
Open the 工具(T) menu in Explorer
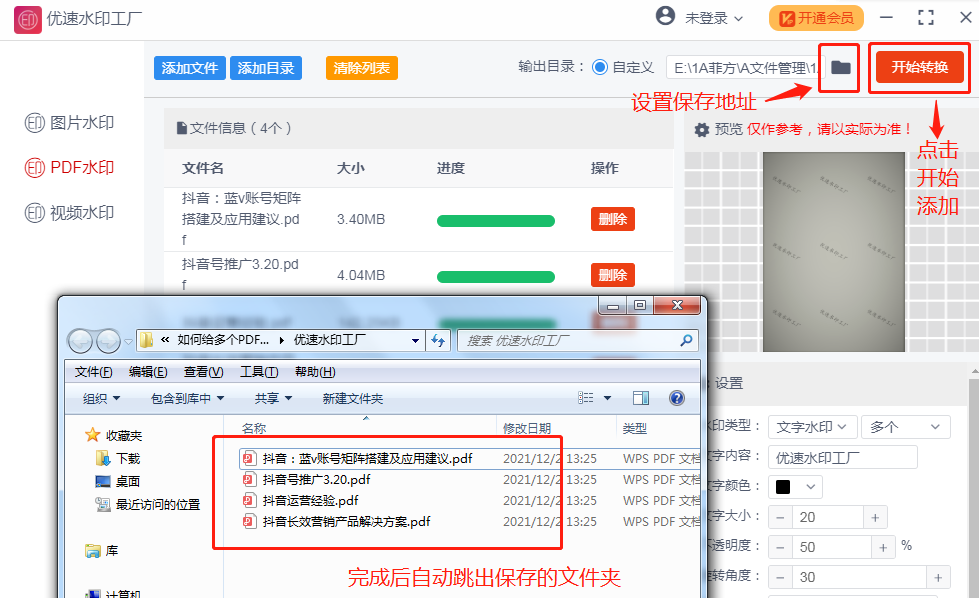pyautogui.click(x=259, y=372)
